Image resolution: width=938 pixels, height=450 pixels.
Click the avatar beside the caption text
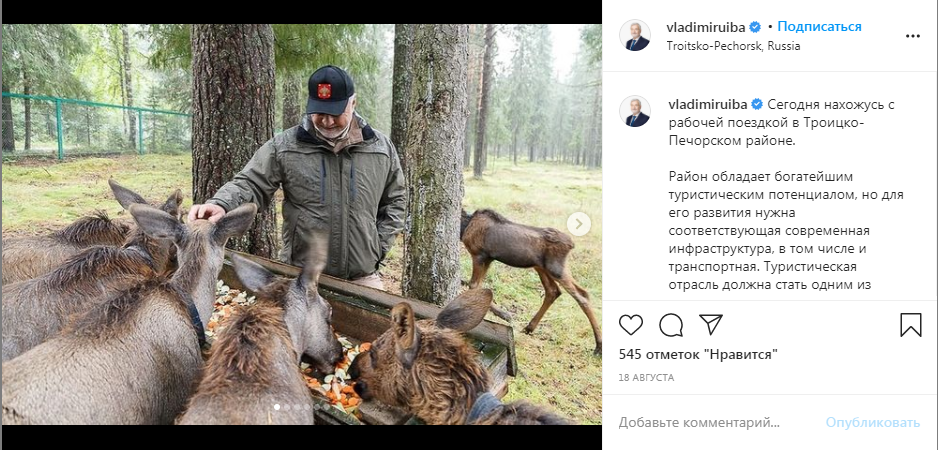634,112
